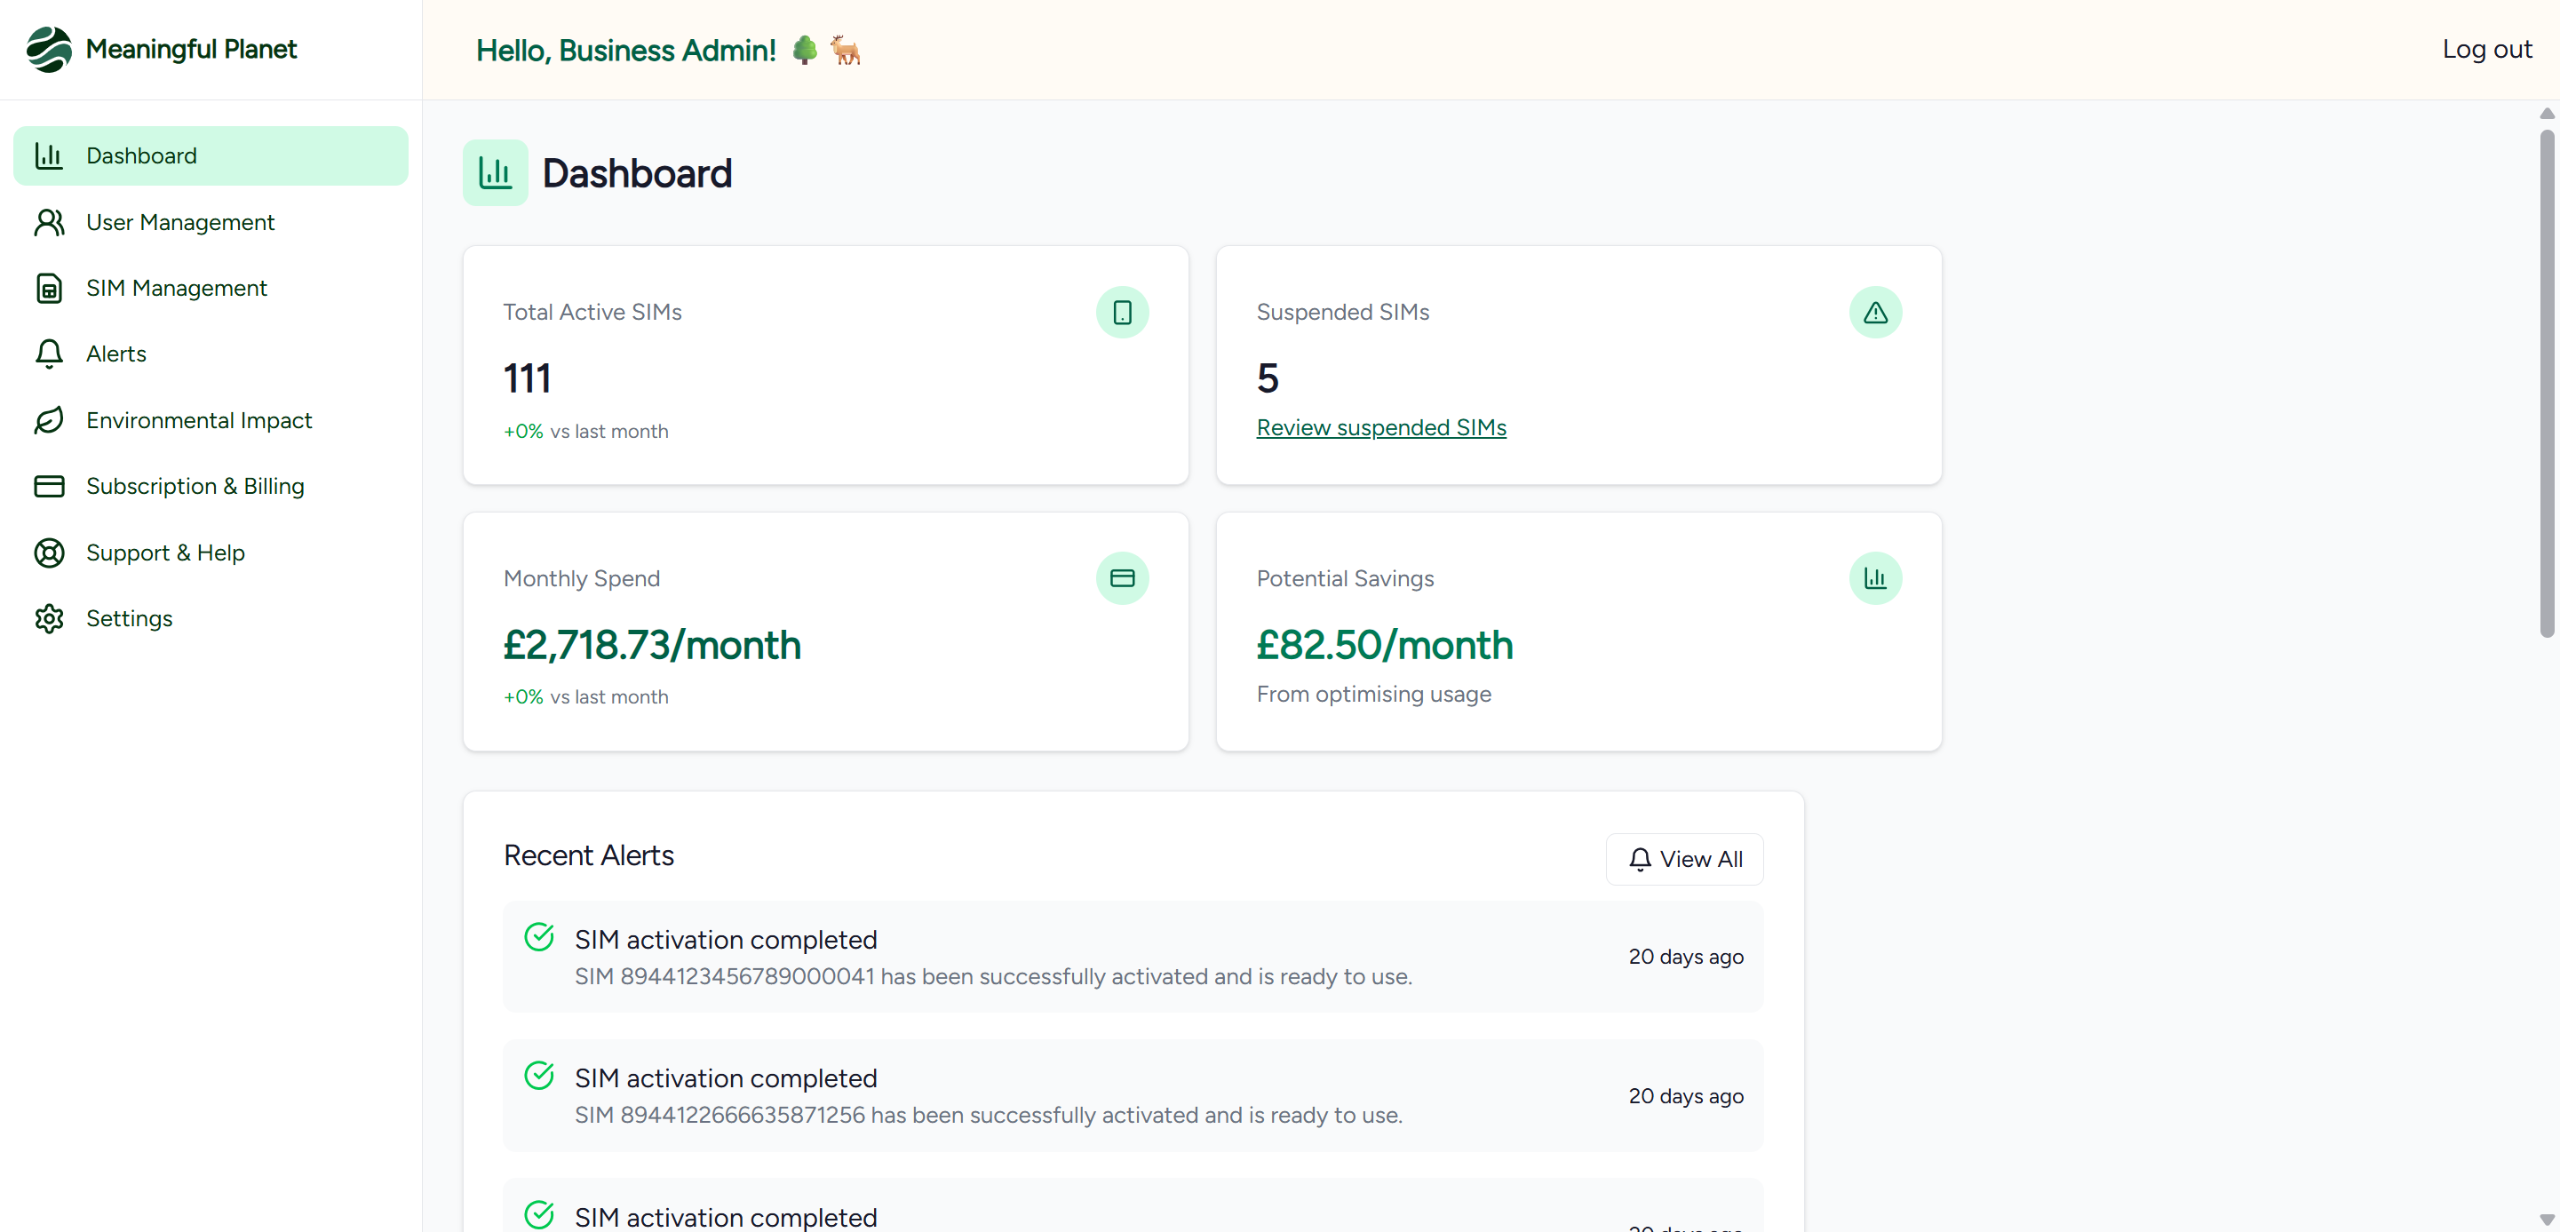
Task: Click the Meaningful Planet logo icon
Action: point(49,49)
